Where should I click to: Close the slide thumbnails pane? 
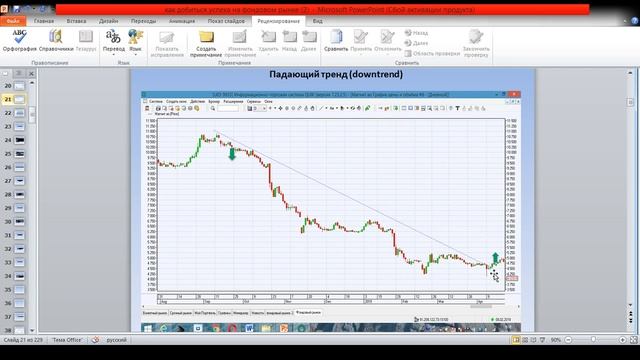(31, 73)
